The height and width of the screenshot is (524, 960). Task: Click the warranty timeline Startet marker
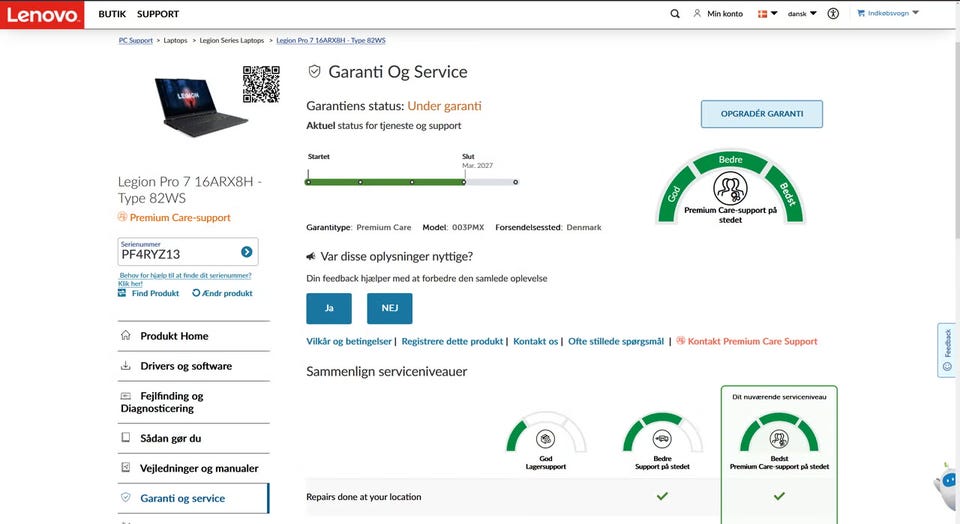pyautogui.click(x=308, y=182)
